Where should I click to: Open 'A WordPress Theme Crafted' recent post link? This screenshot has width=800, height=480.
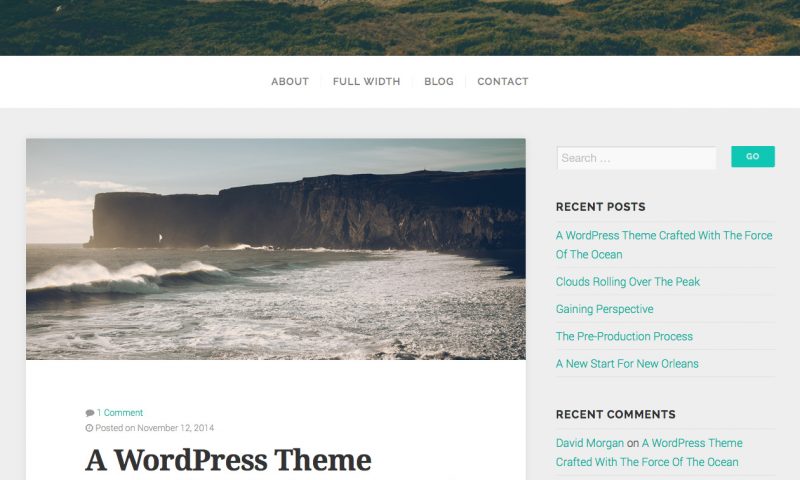click(664, 245)
